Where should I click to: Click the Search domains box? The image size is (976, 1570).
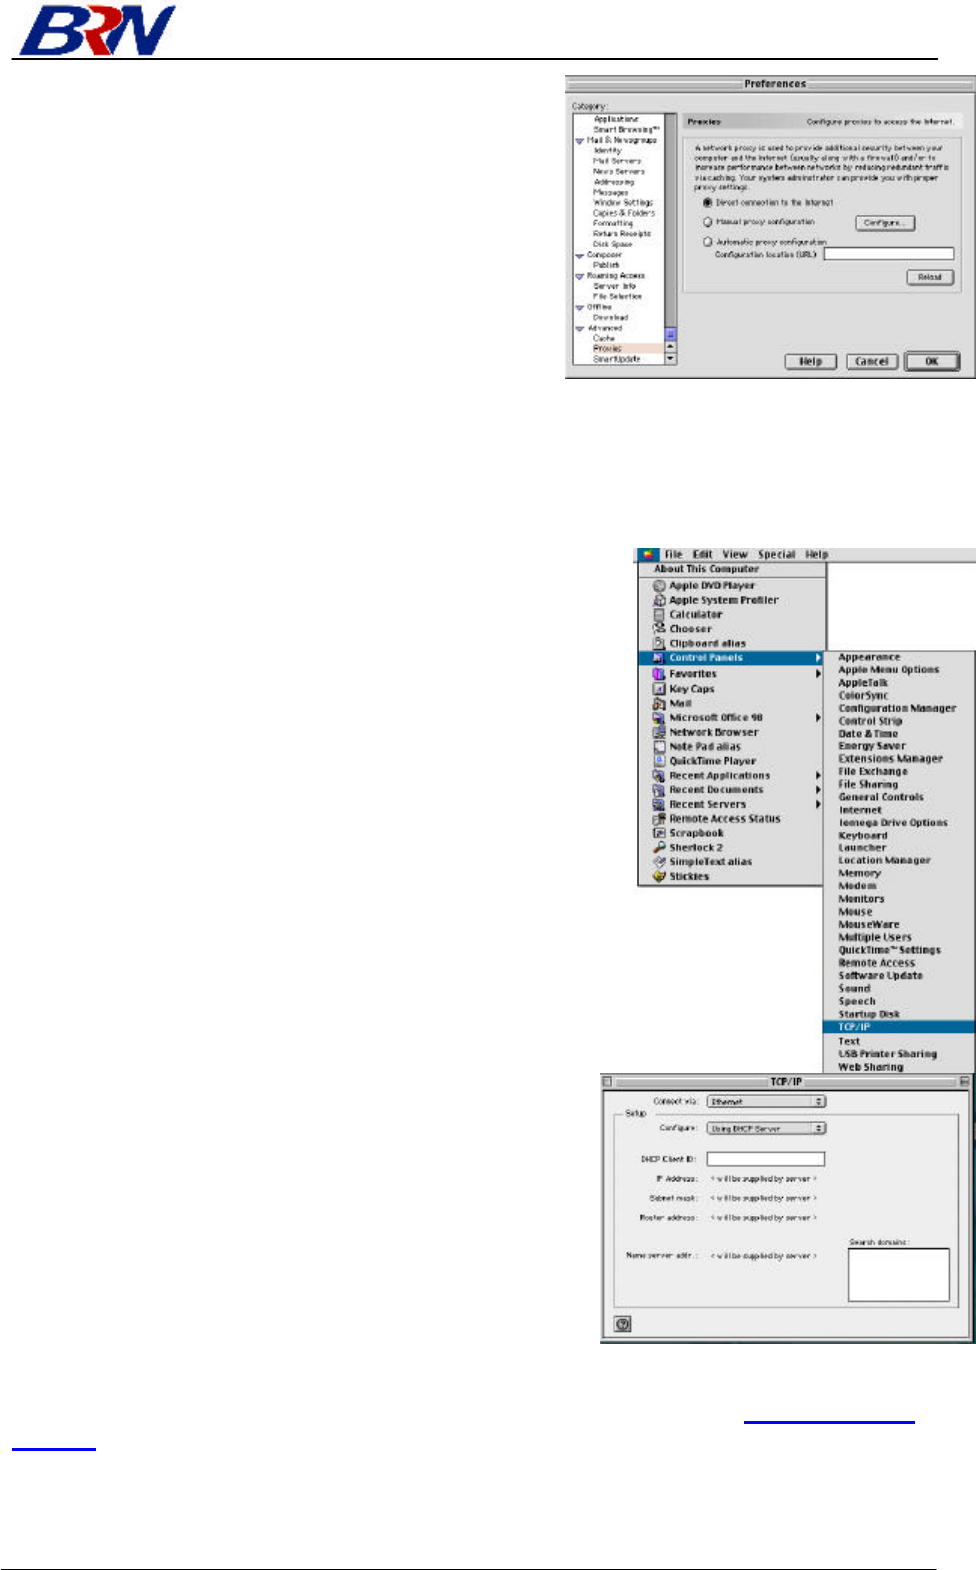[899, 1275]
